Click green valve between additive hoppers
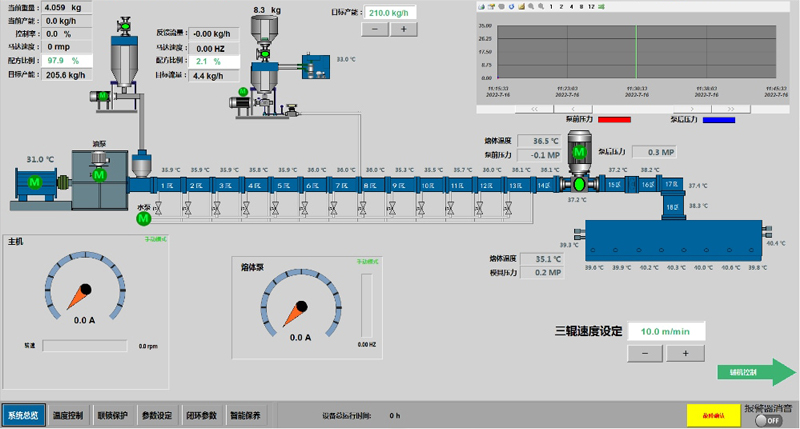The width and height of the screenshot is (800, 429). pos(265,53)
